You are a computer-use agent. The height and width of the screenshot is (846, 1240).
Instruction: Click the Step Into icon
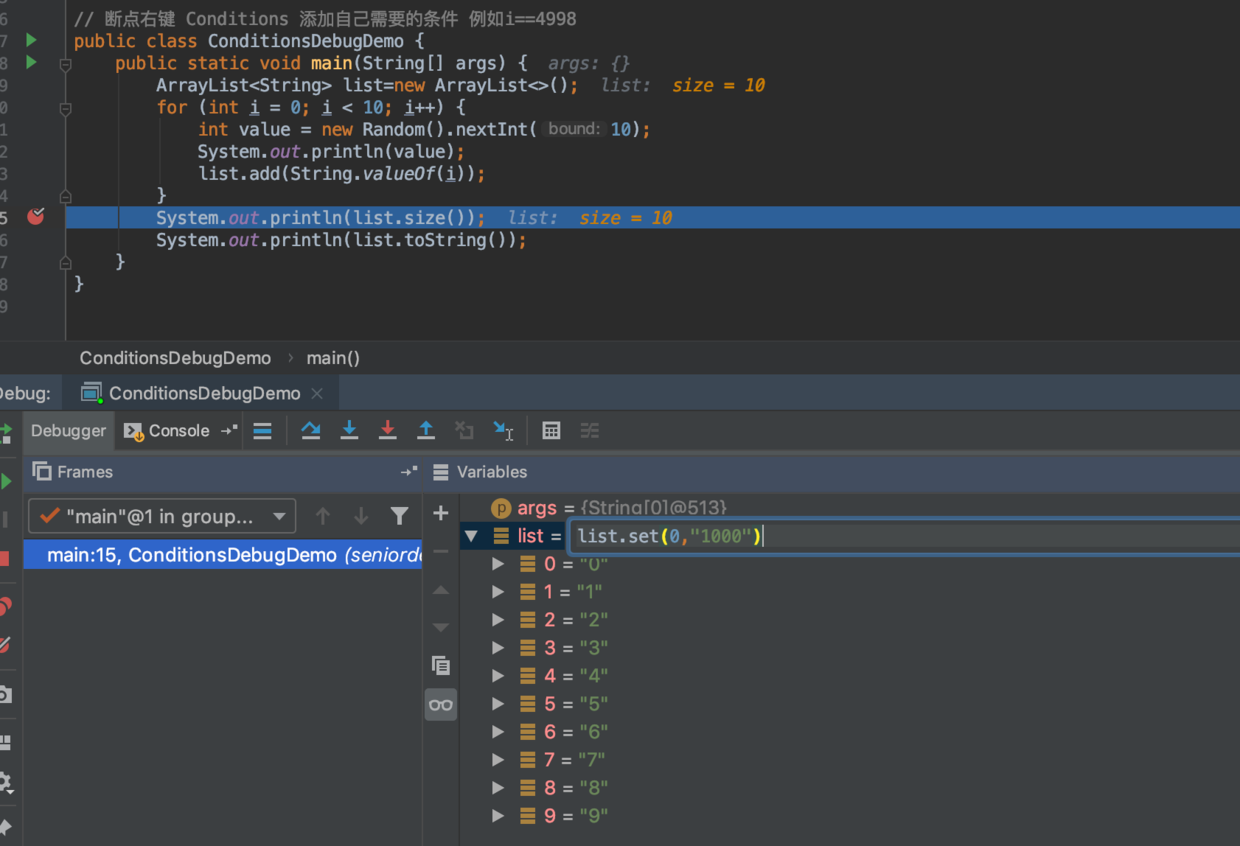pos(349,430)
